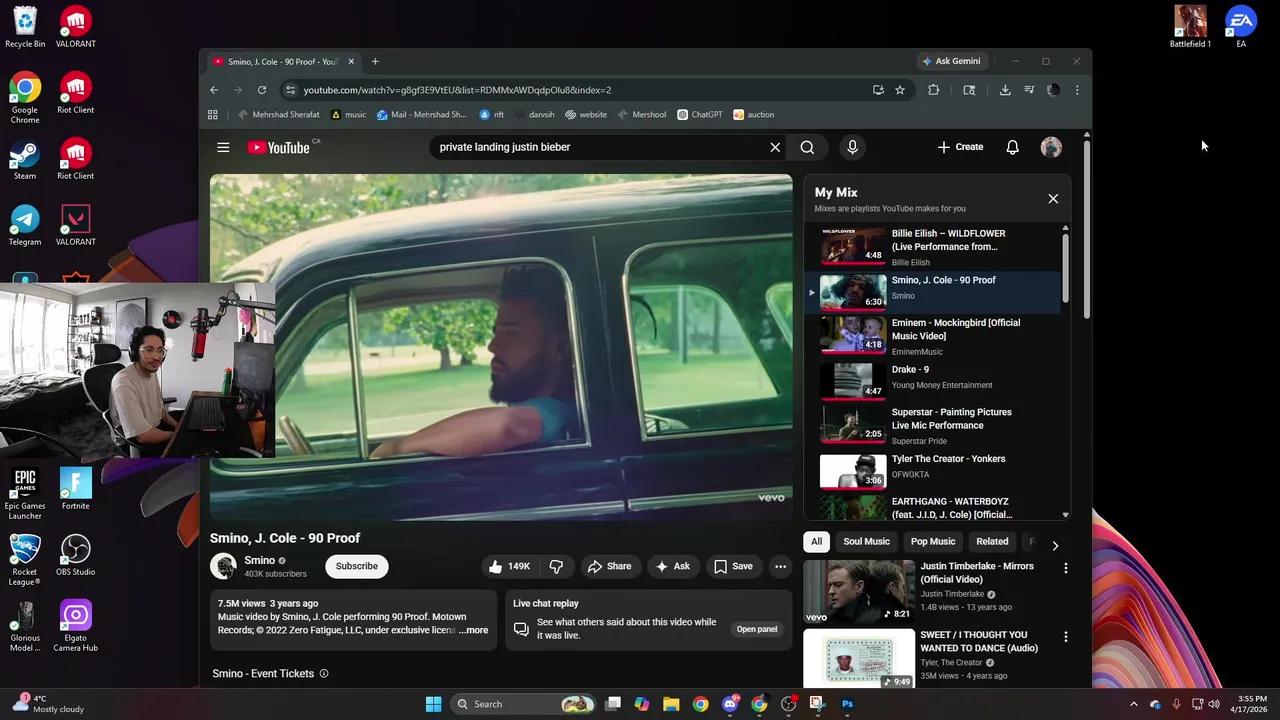Open options for SWEET / I THOUGHT video
Screen dimensions: 1280x720
pos(1065,636)
